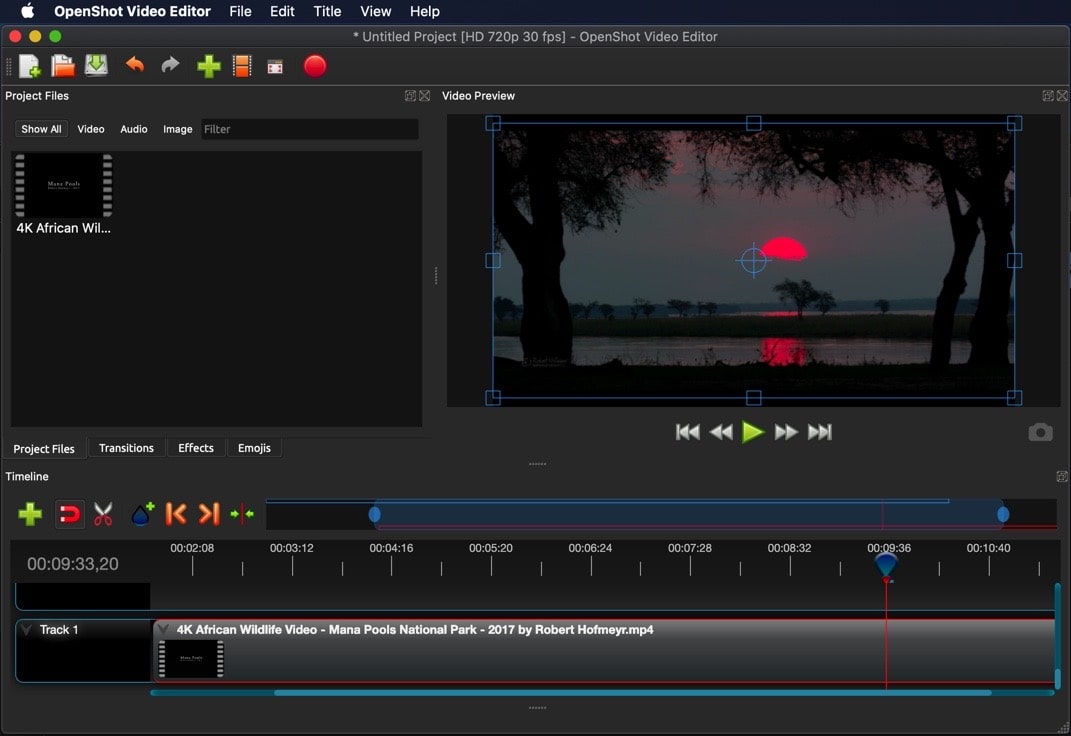Click the right handle of the timeline zoom slider
1071x736 pixels.
[1003, 514]
